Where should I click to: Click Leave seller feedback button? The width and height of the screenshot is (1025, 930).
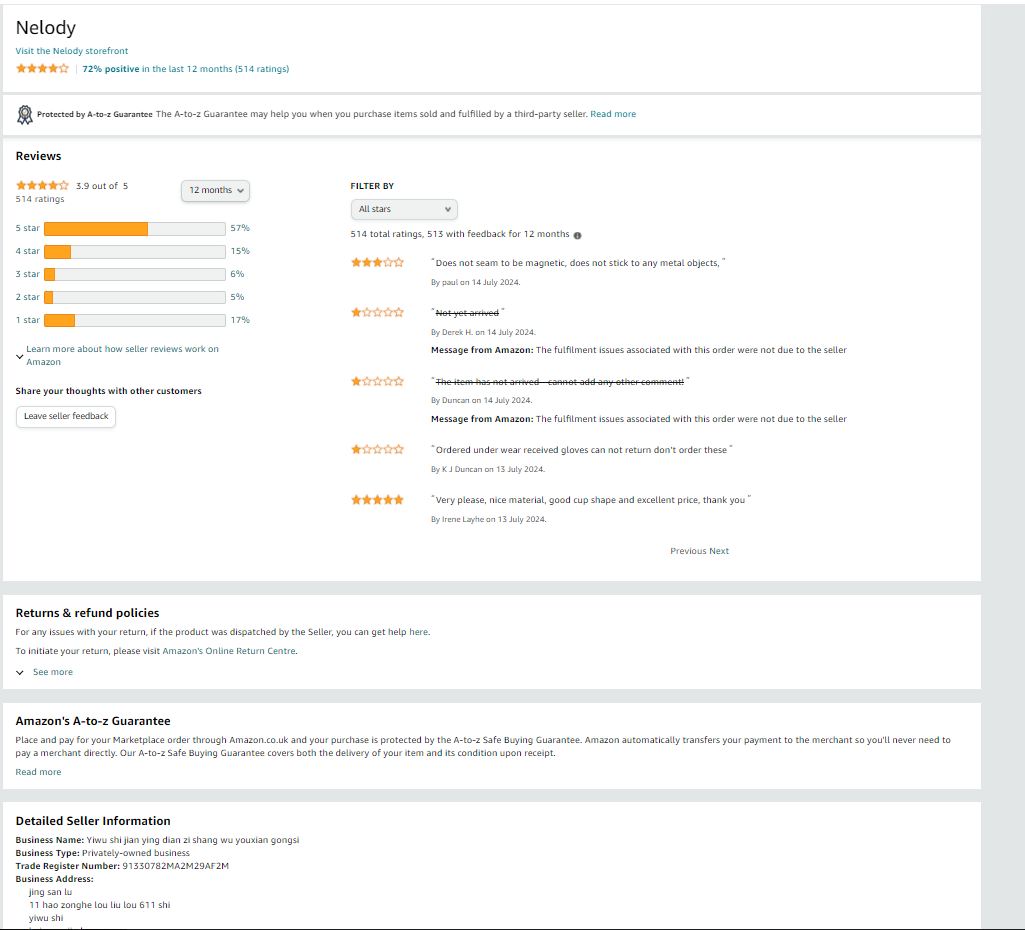[66, 416]
